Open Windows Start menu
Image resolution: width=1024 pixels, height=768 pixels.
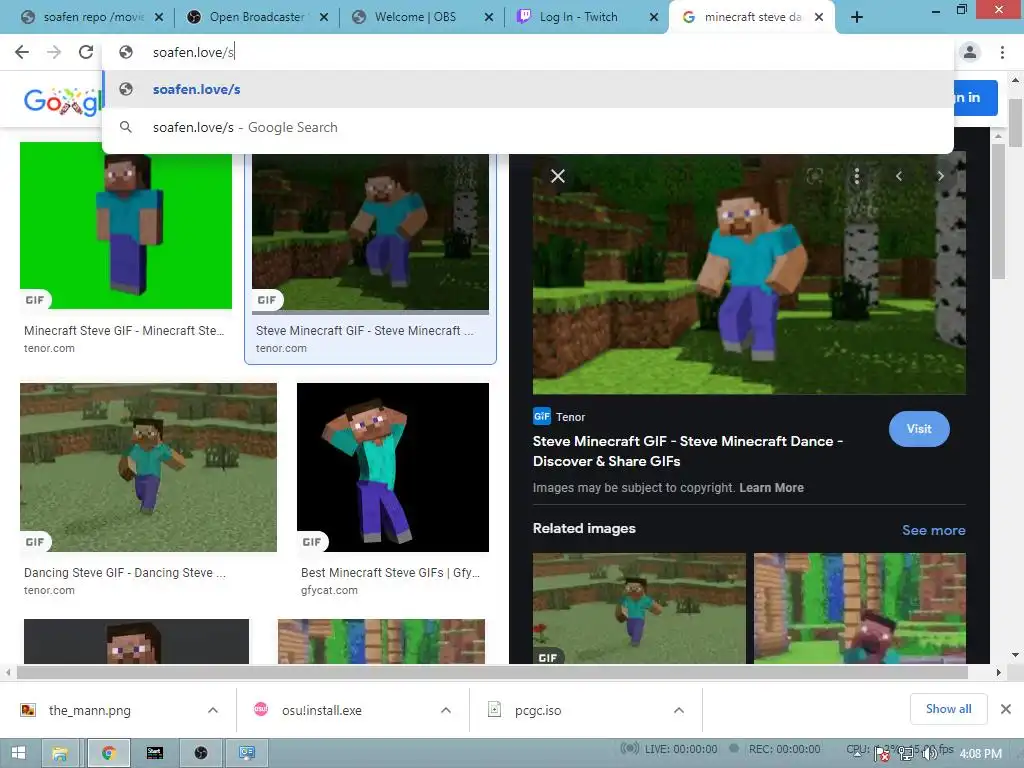coord(19,753)
